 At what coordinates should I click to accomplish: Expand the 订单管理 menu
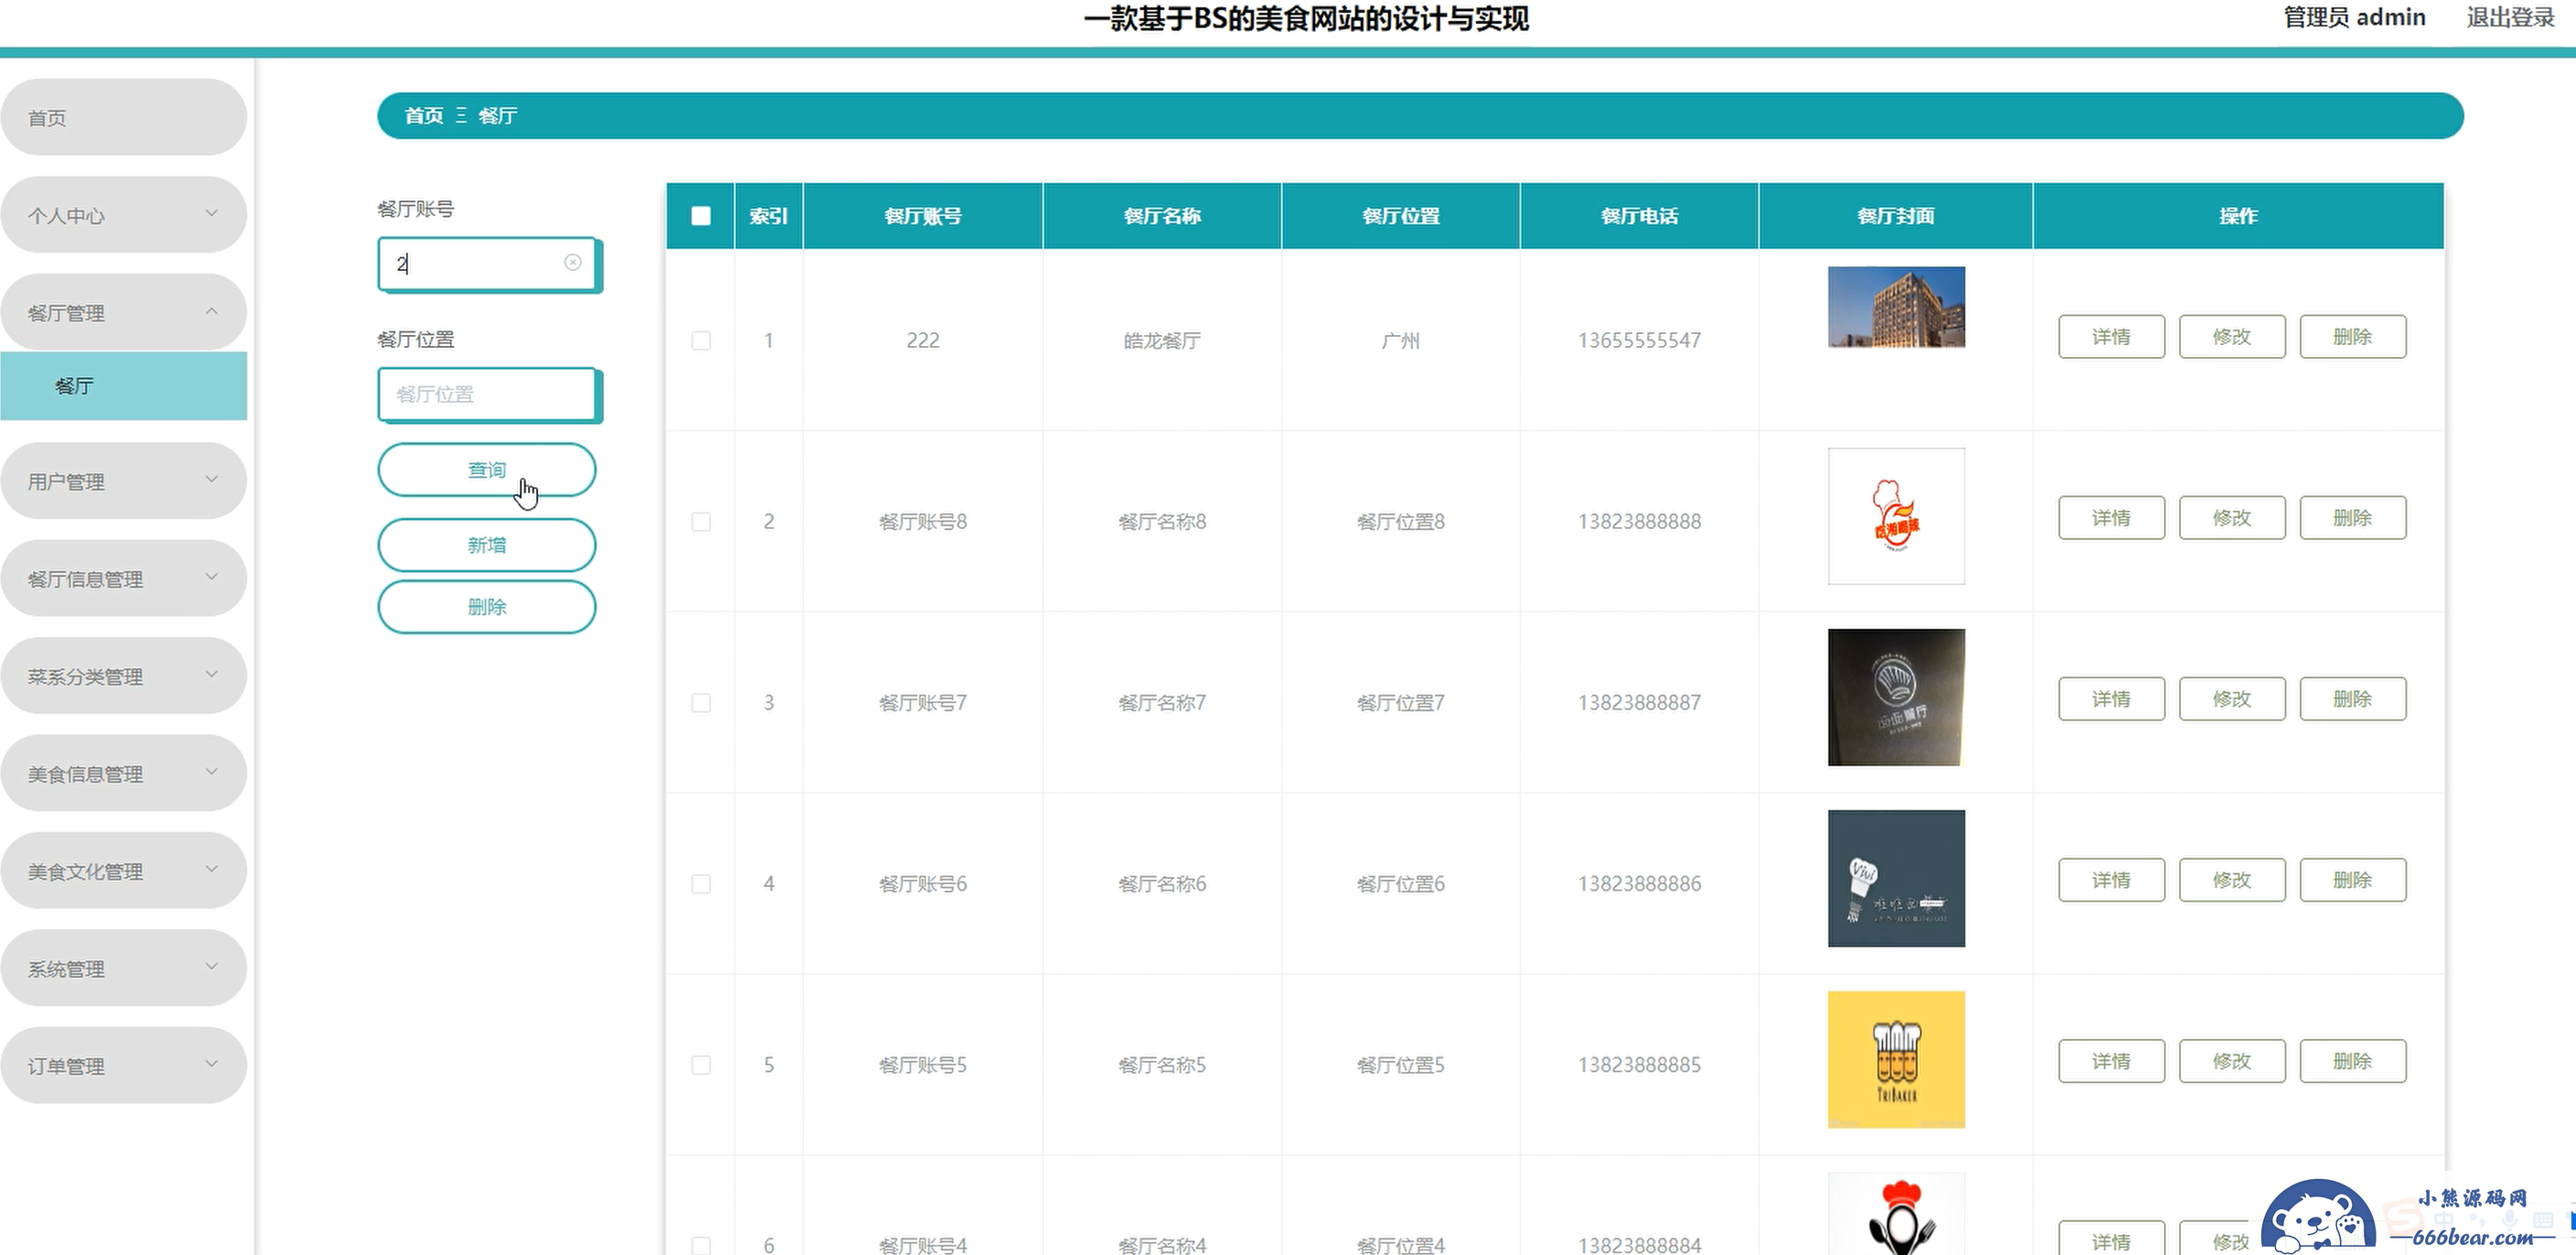click(123, 1066)
